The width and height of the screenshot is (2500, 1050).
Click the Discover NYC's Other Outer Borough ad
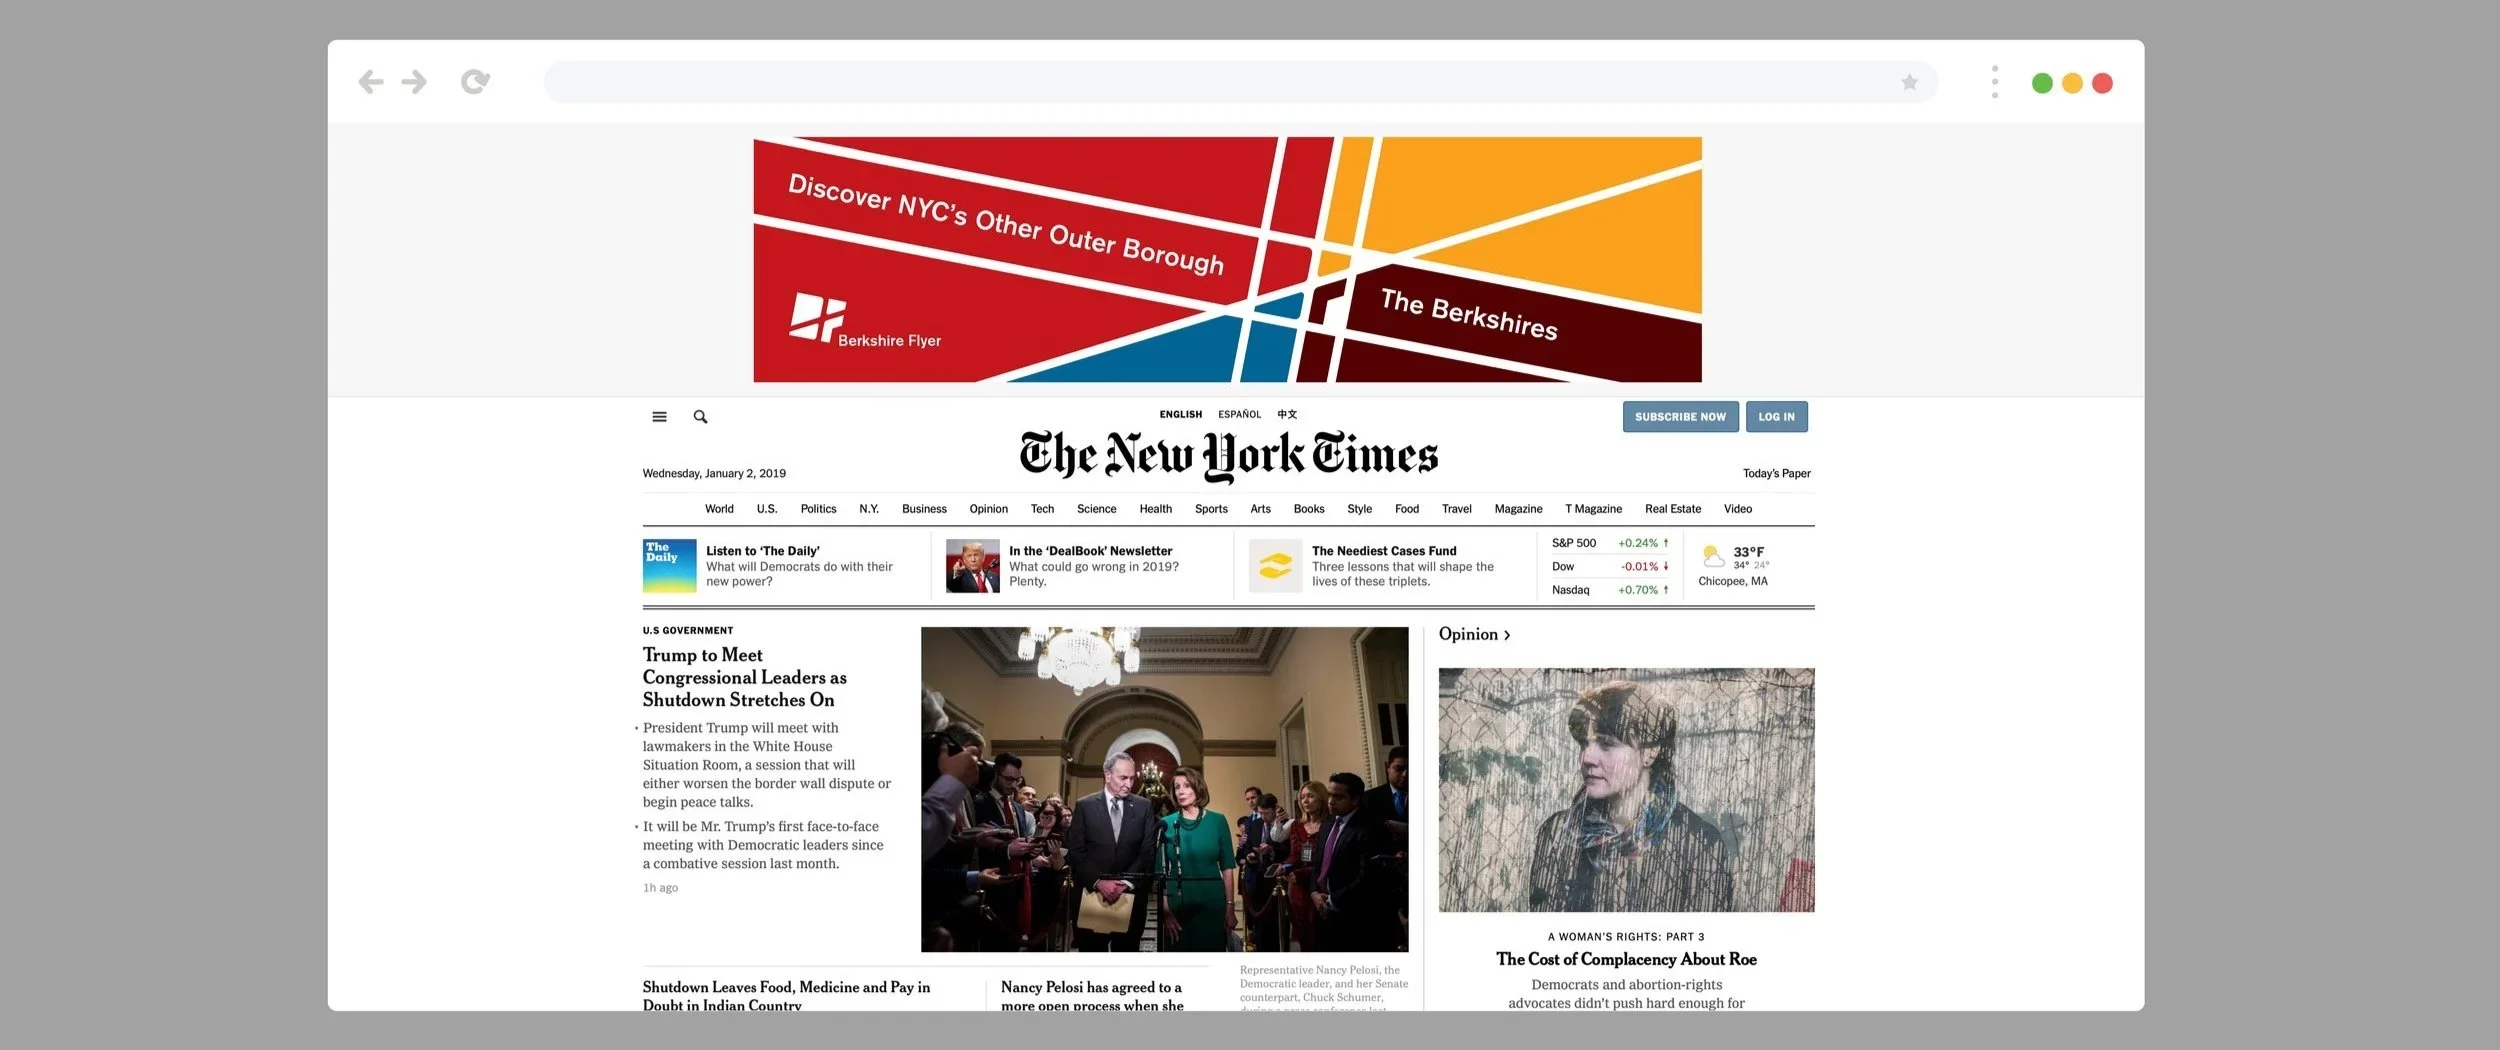point(1227,259)
